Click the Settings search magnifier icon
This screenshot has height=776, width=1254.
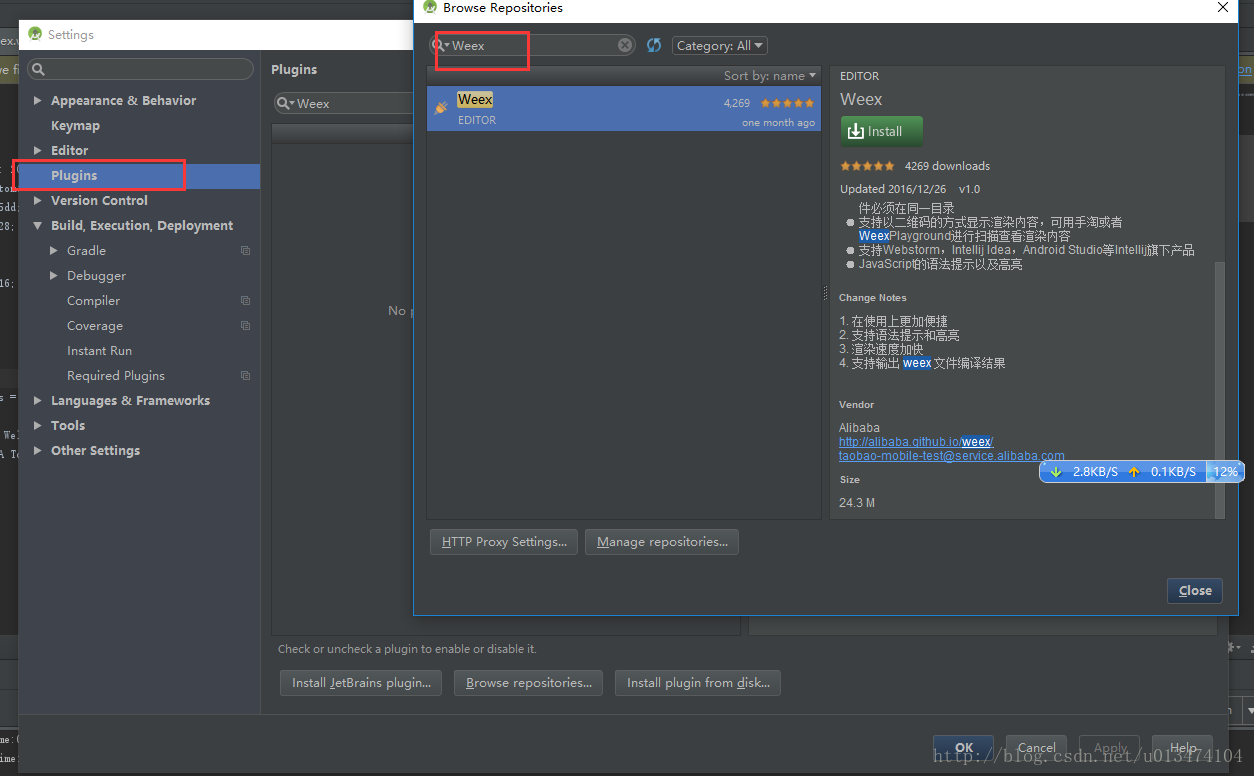[x=39, y=69]
